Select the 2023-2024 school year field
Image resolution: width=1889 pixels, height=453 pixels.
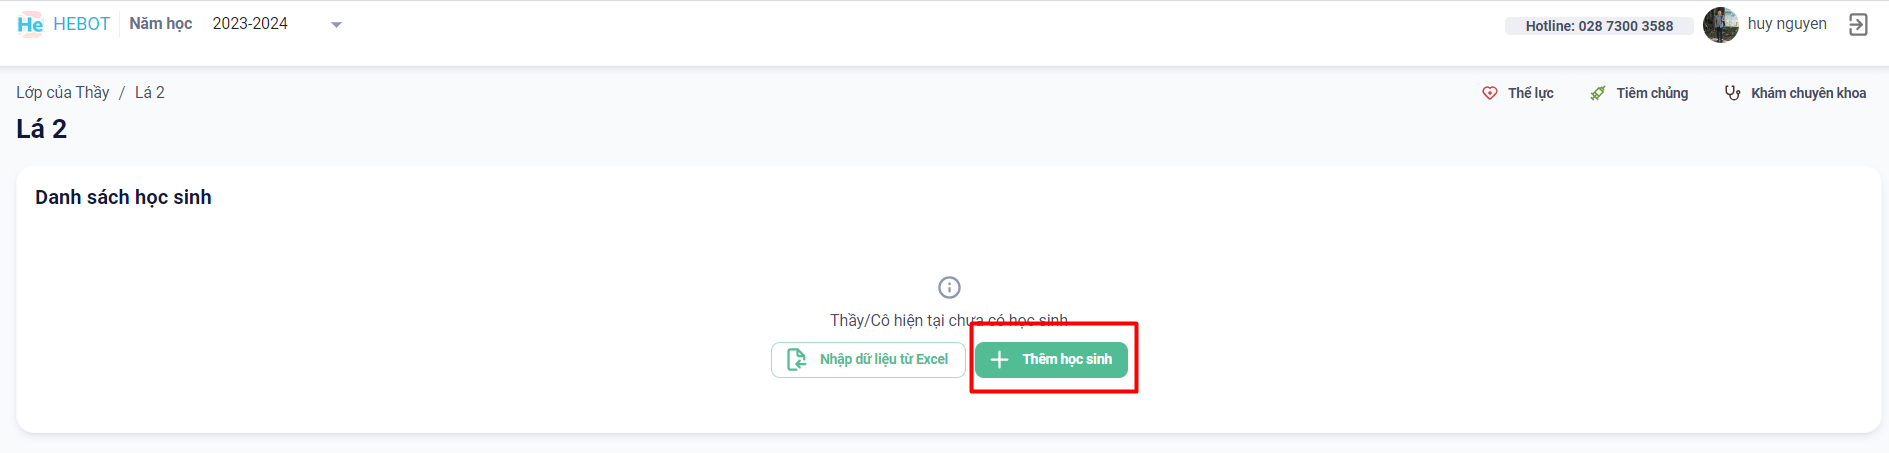250,24
